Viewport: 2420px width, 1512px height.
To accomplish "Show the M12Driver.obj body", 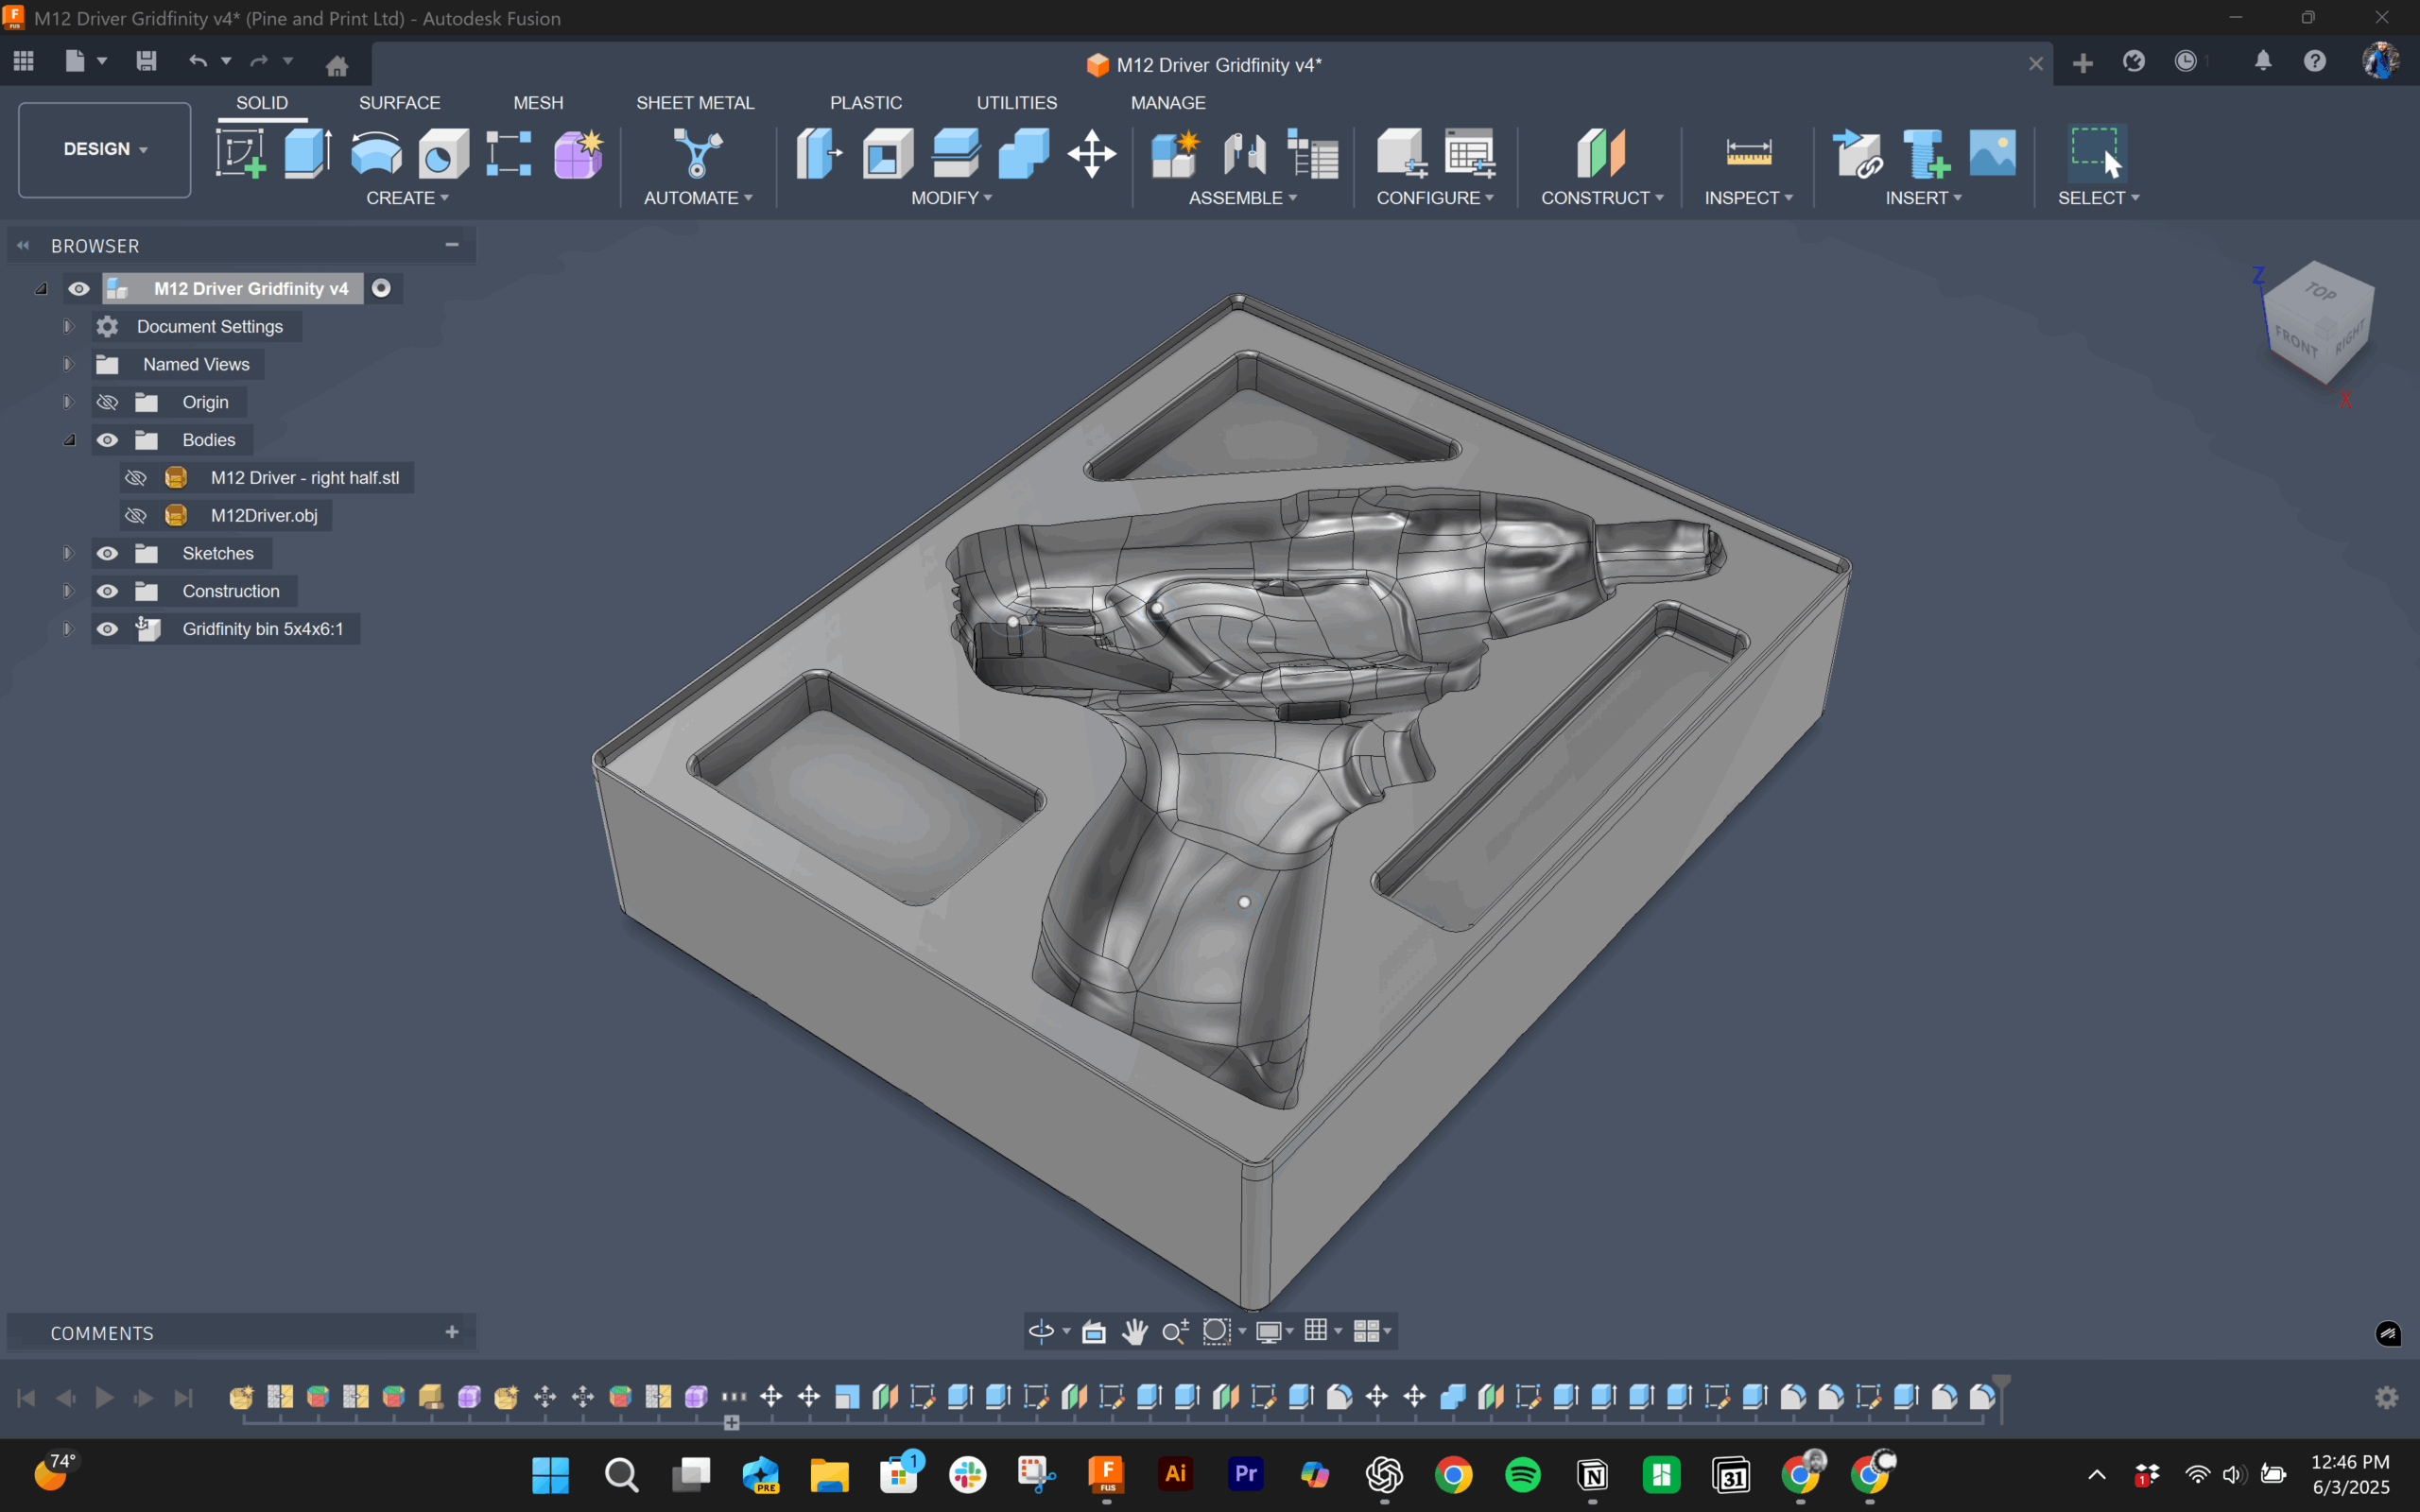I will point(136,516).
